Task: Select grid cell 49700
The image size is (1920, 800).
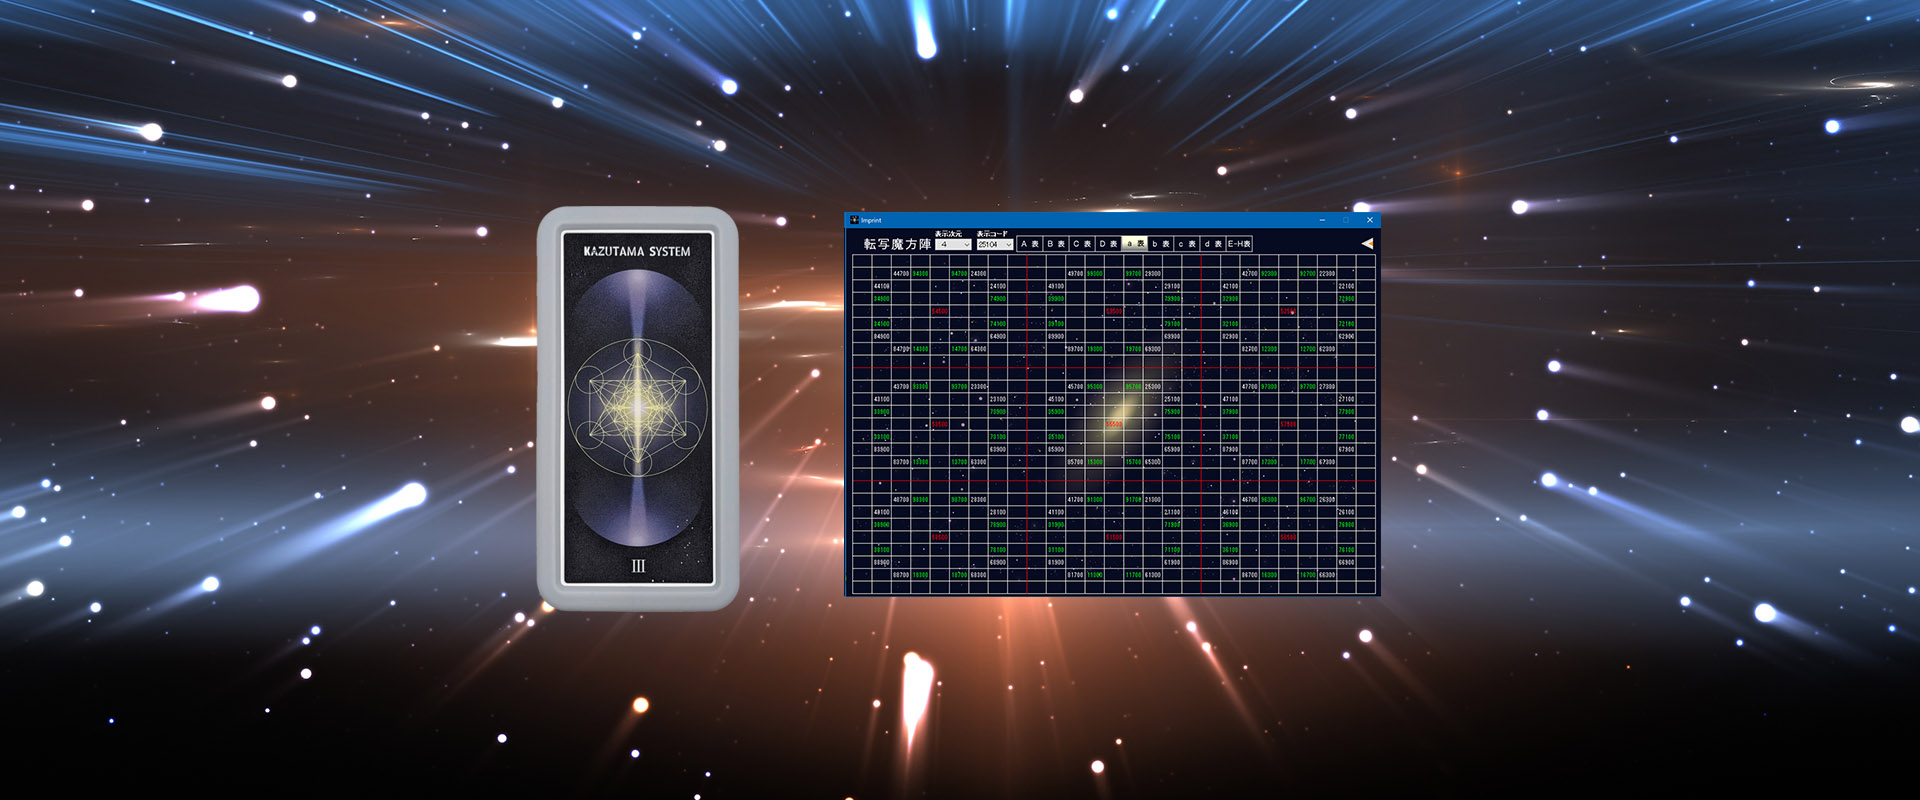Action: [1076, 274]
